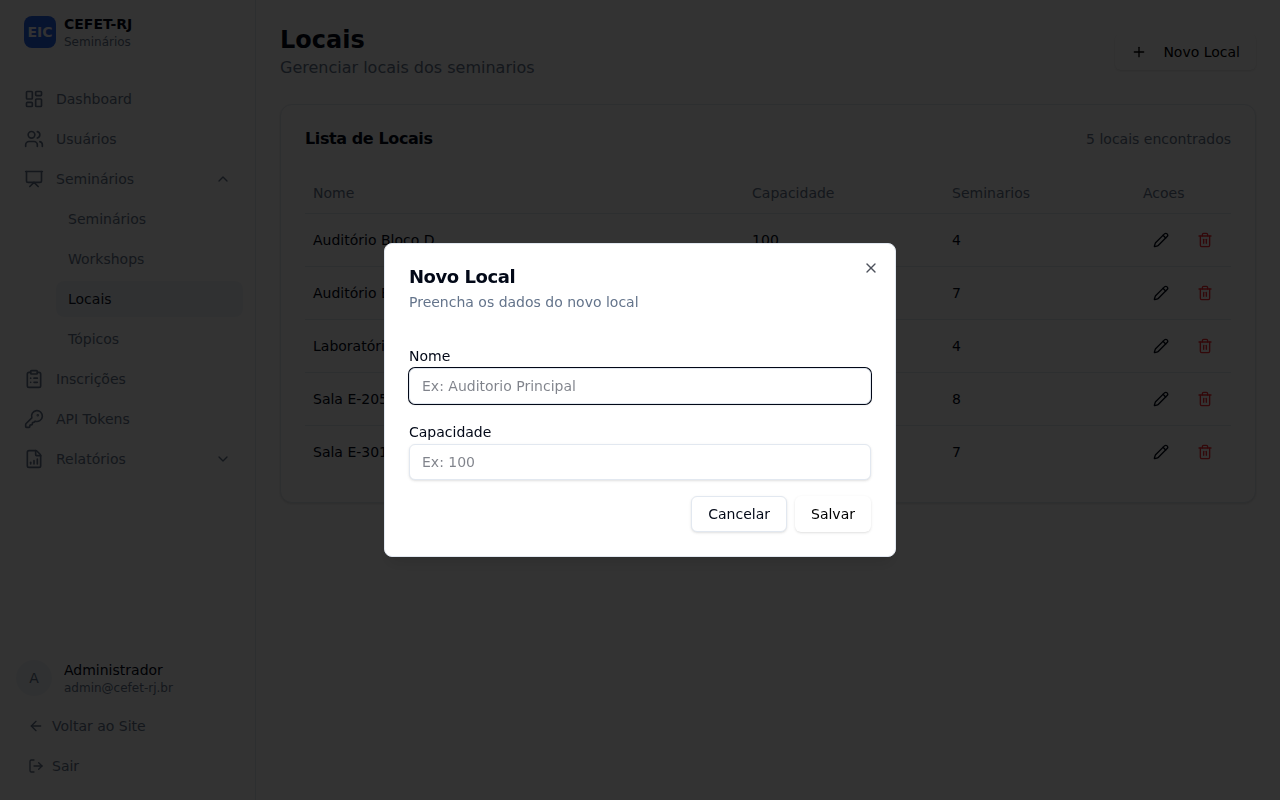Click the Inscrições clipboard icon

click(34, 379)
